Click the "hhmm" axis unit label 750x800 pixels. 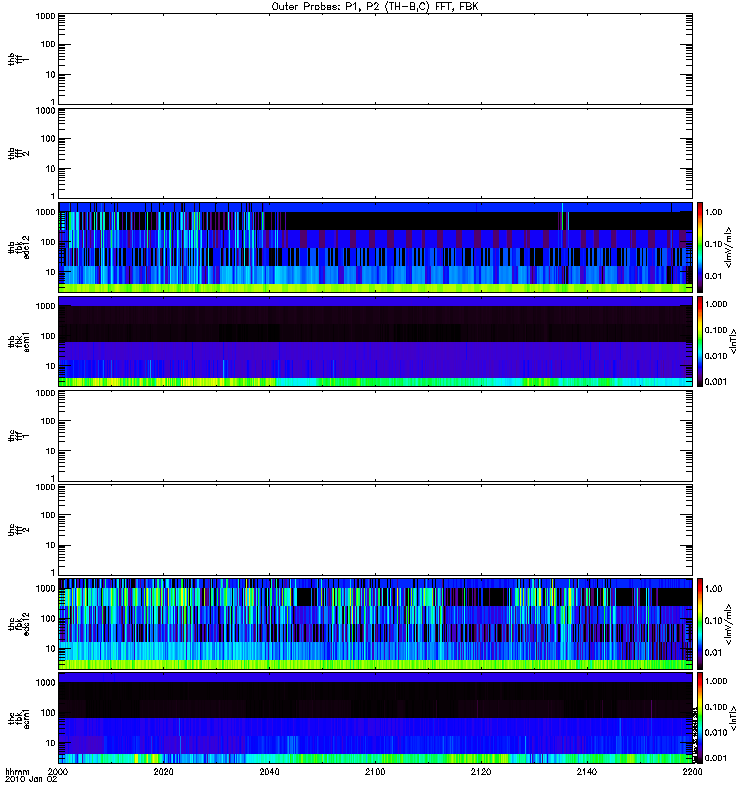point(17,772)
